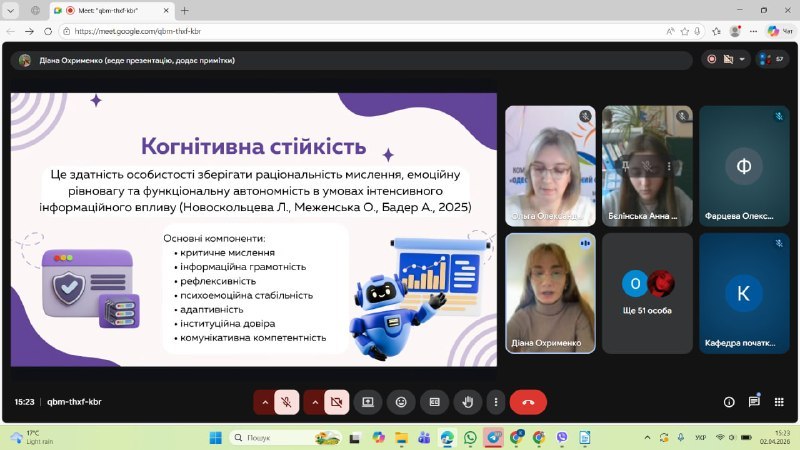Toggle closed captions button
Image resolution: width=800 pixels, height=450 pixels.
pos(433,401)
